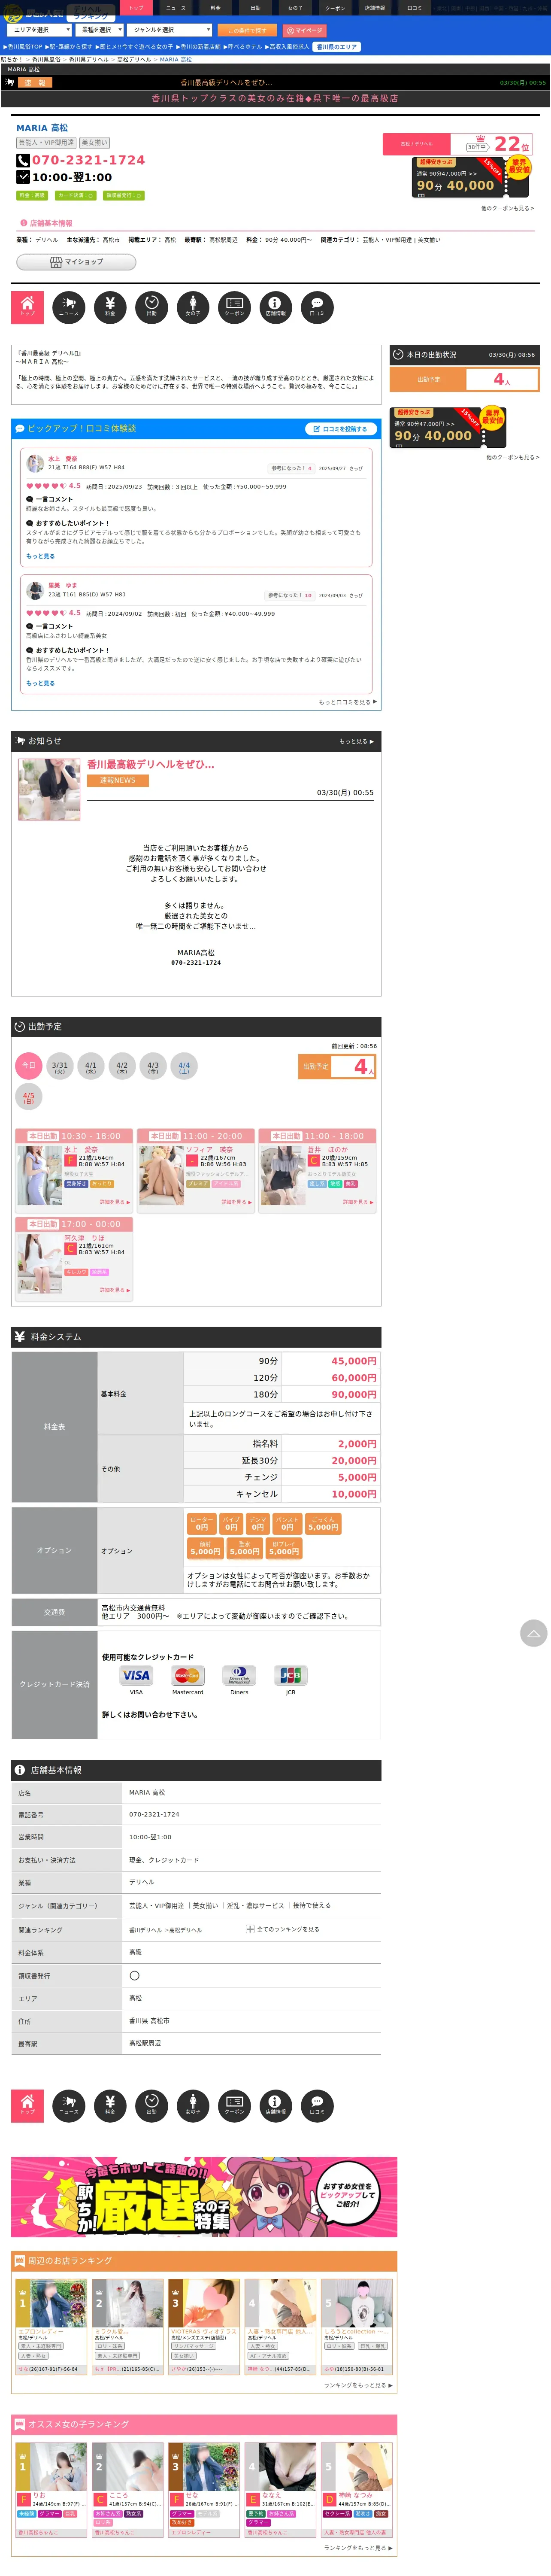This screenshot has width=551, height=2576.
Task: Click the red phone icon by 070-2321-1724
Action: pyautogui.click(x=23, y=160)
